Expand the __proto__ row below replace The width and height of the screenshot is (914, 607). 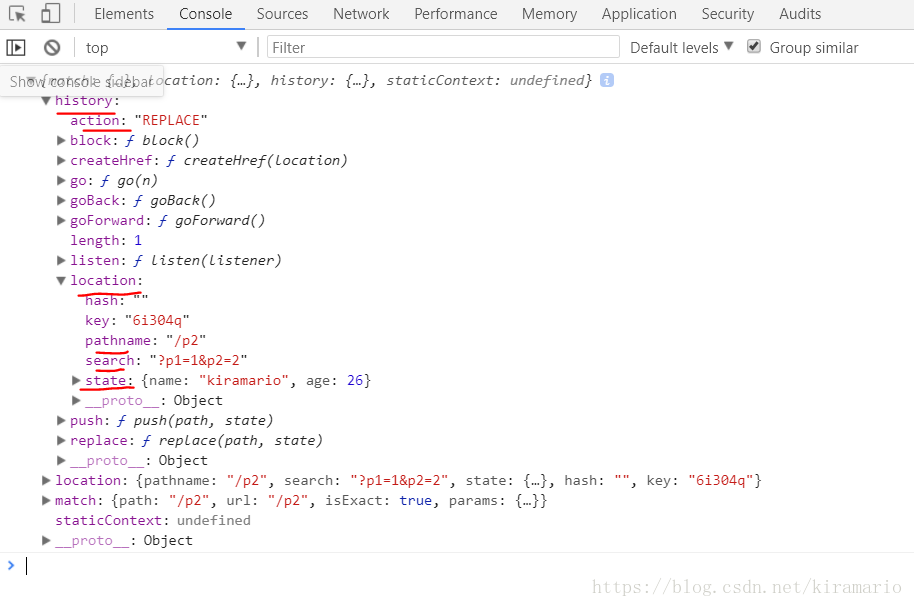click(x=61, y=461)
